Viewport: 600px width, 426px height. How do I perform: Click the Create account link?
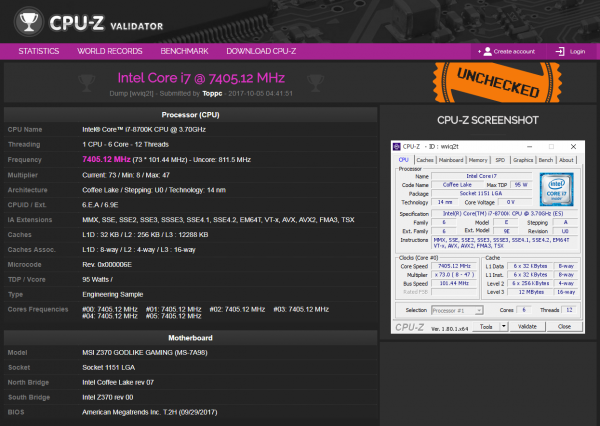click(x=514, y=52)
